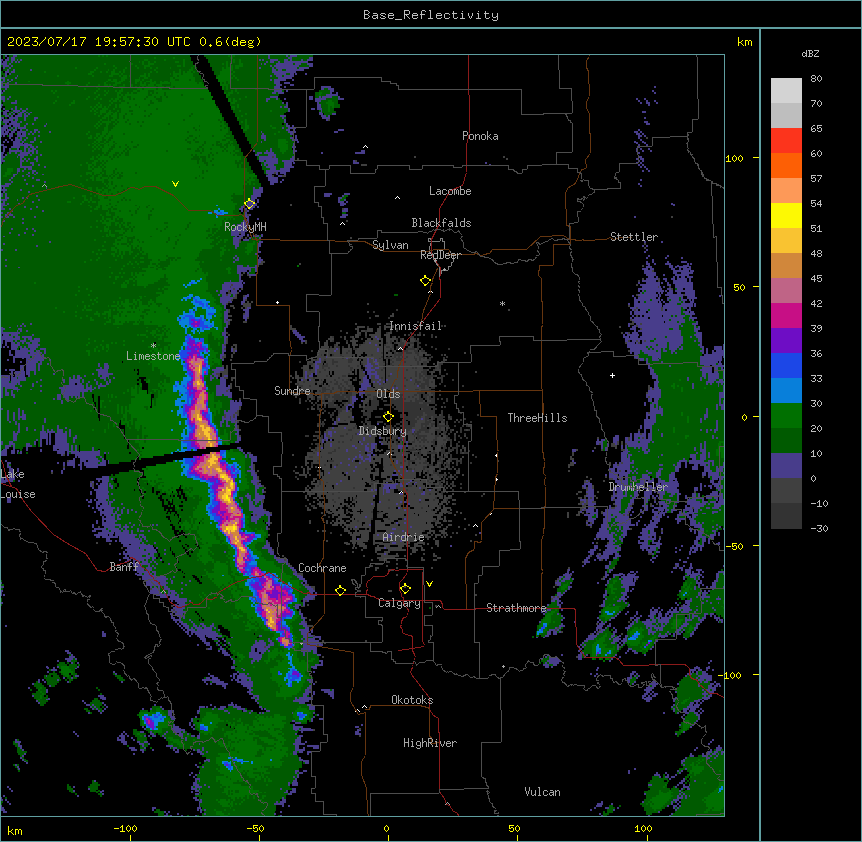The image size is (862, 842).
Task: Click the ThreeHills town label
Action: [538, 418]
